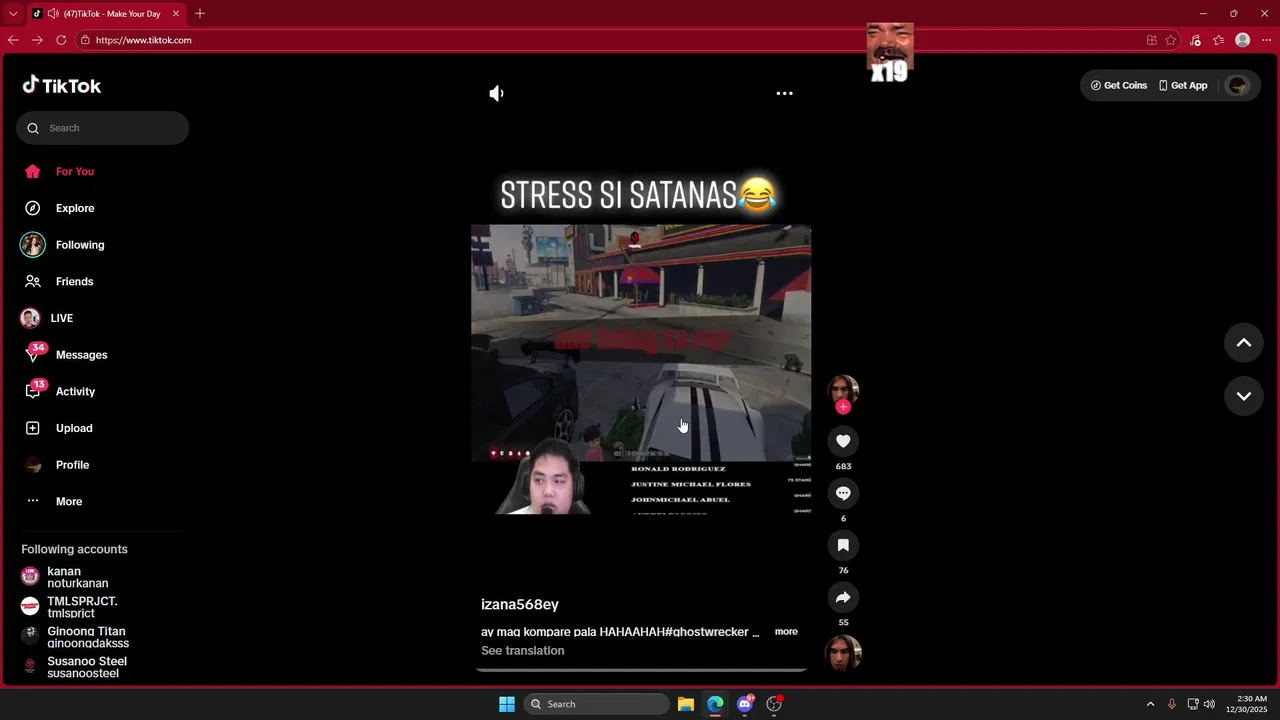Screen dimensions: 1280x720
Task: Open File Explorer from taskbar
Action: click(x=686, y=704)
